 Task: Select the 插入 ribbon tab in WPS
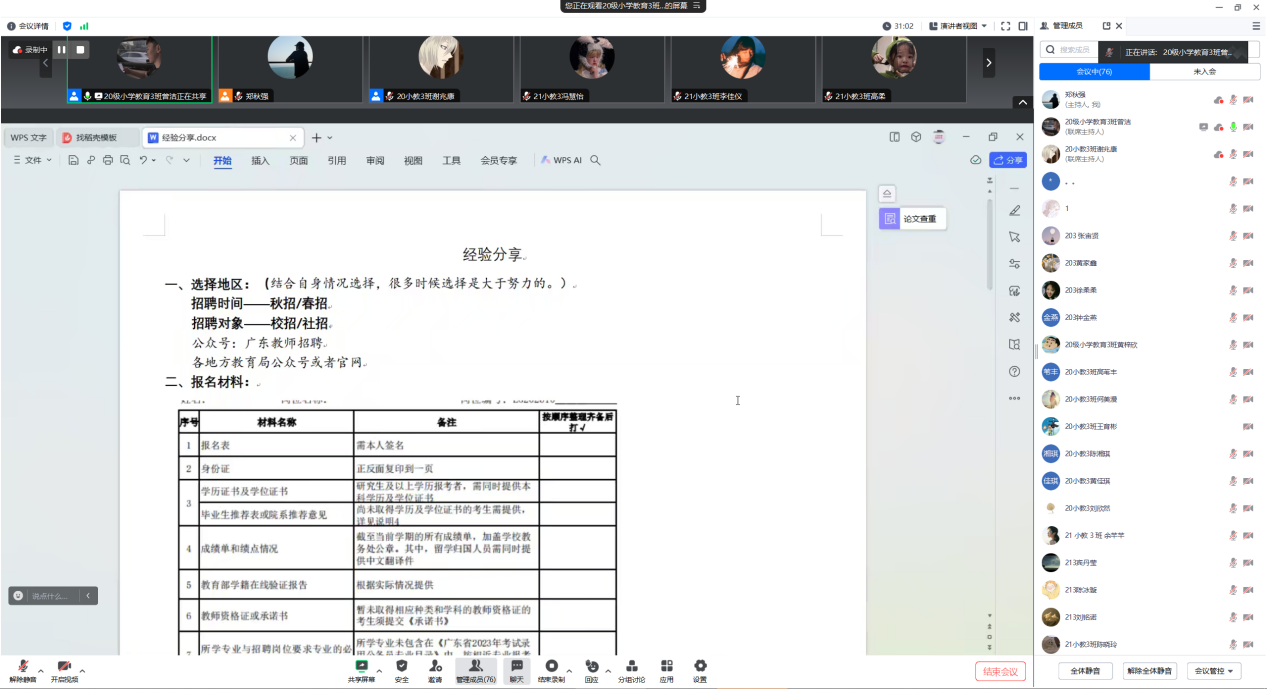[260, 160]
